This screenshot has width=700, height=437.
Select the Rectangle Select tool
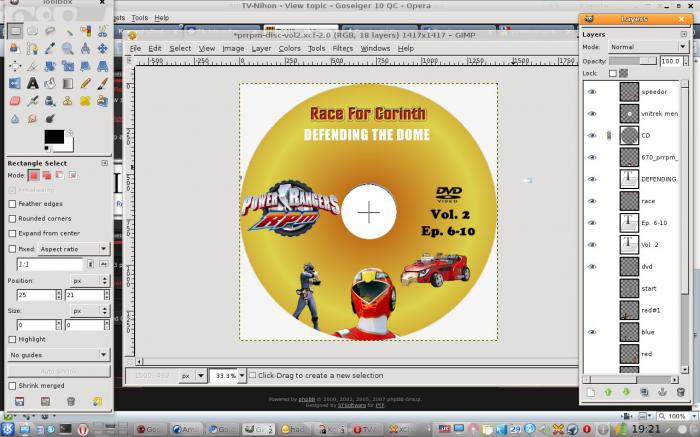click(15, 31)
